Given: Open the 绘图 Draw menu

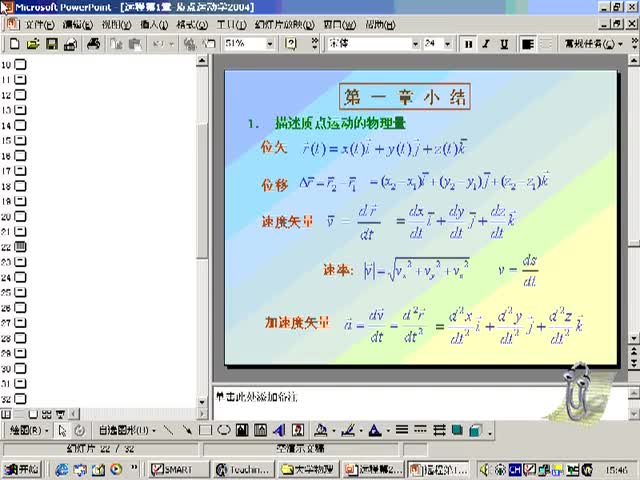Looking at the screenshot, I should coord(29,430).
